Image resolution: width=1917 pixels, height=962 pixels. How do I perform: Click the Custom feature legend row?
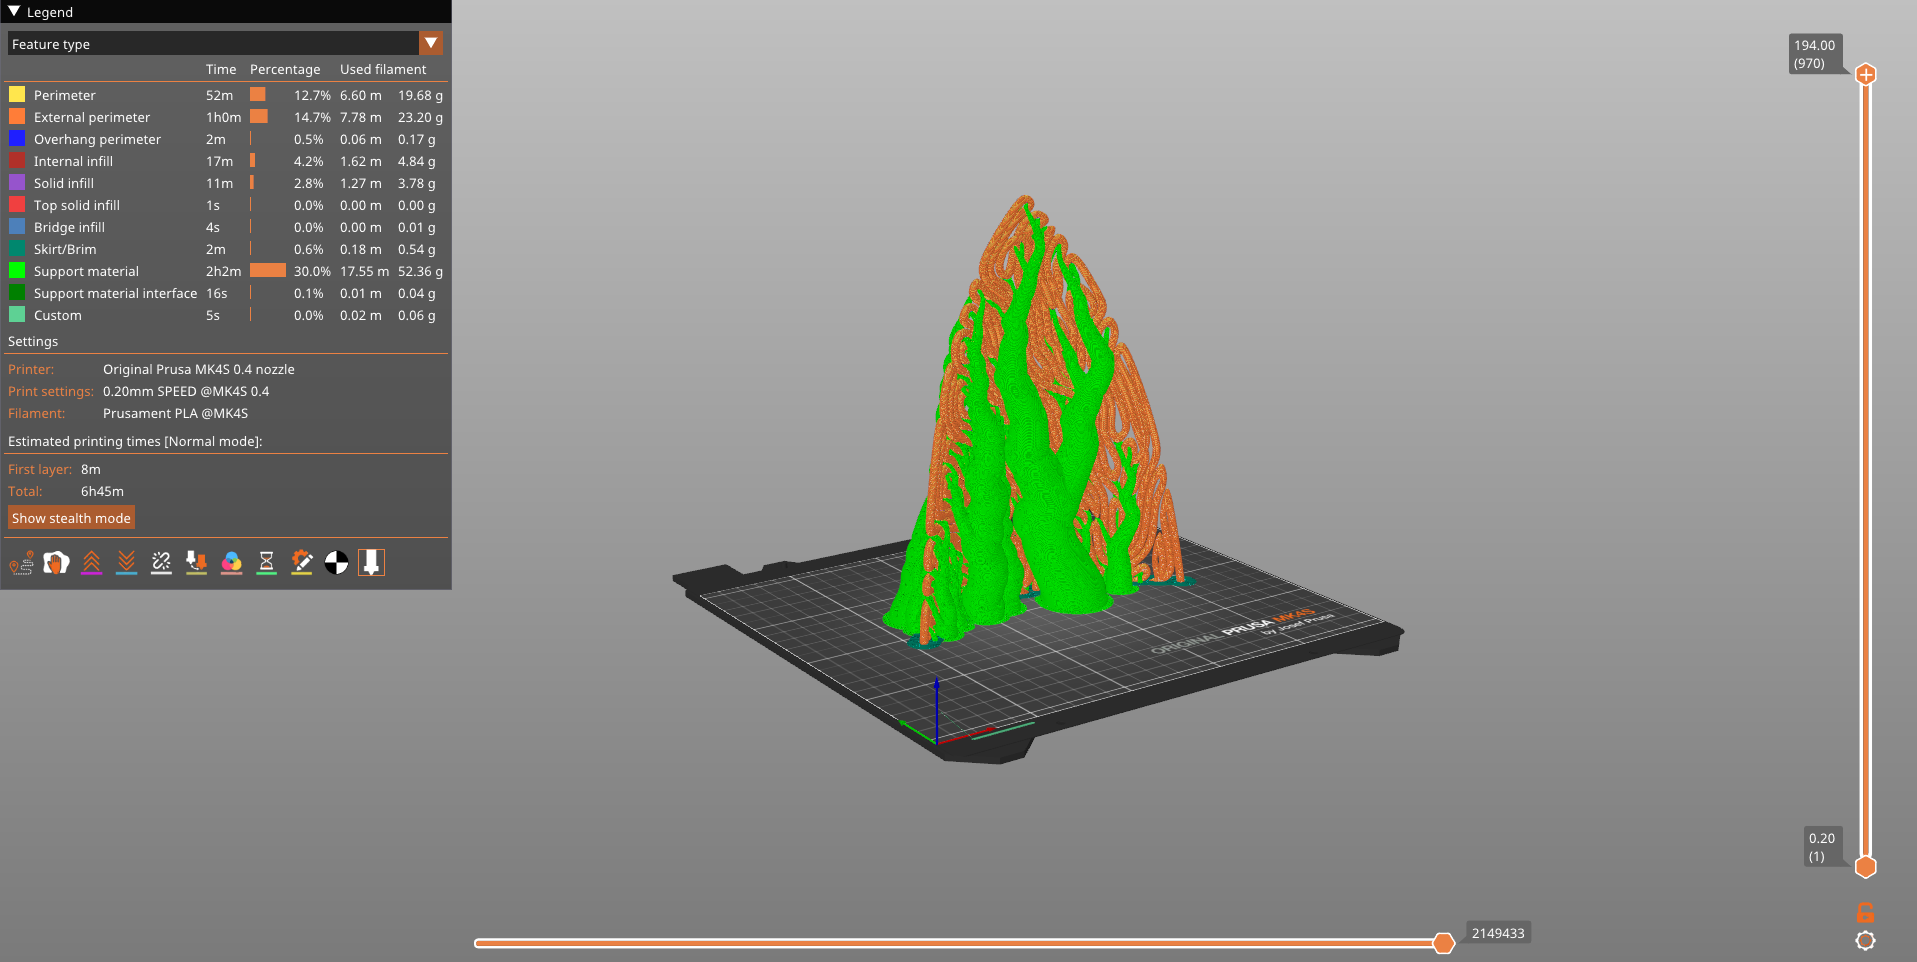click(x=225, y=315)
